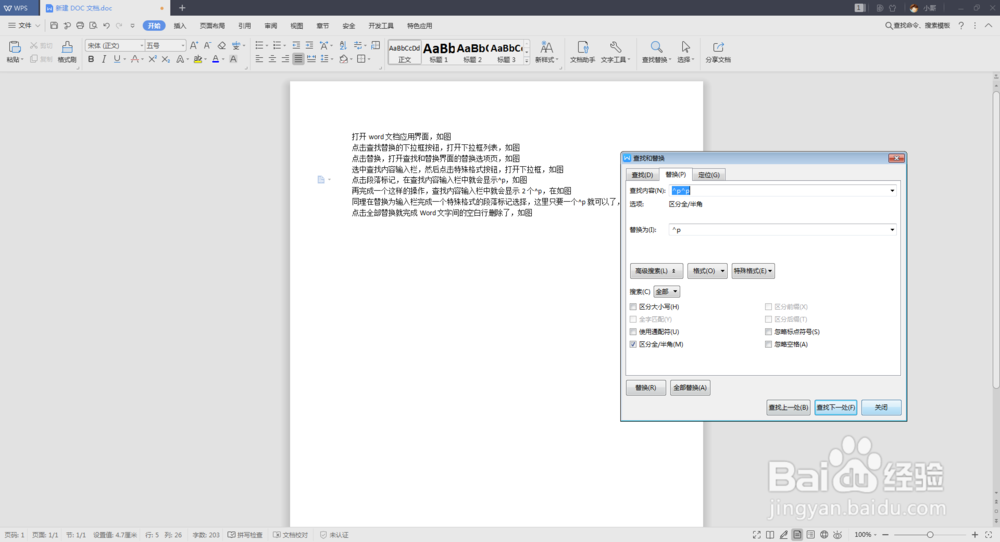Open the 查找内容 field dropdown arrow
The image size is (1000, 542).
click(892, 191)
